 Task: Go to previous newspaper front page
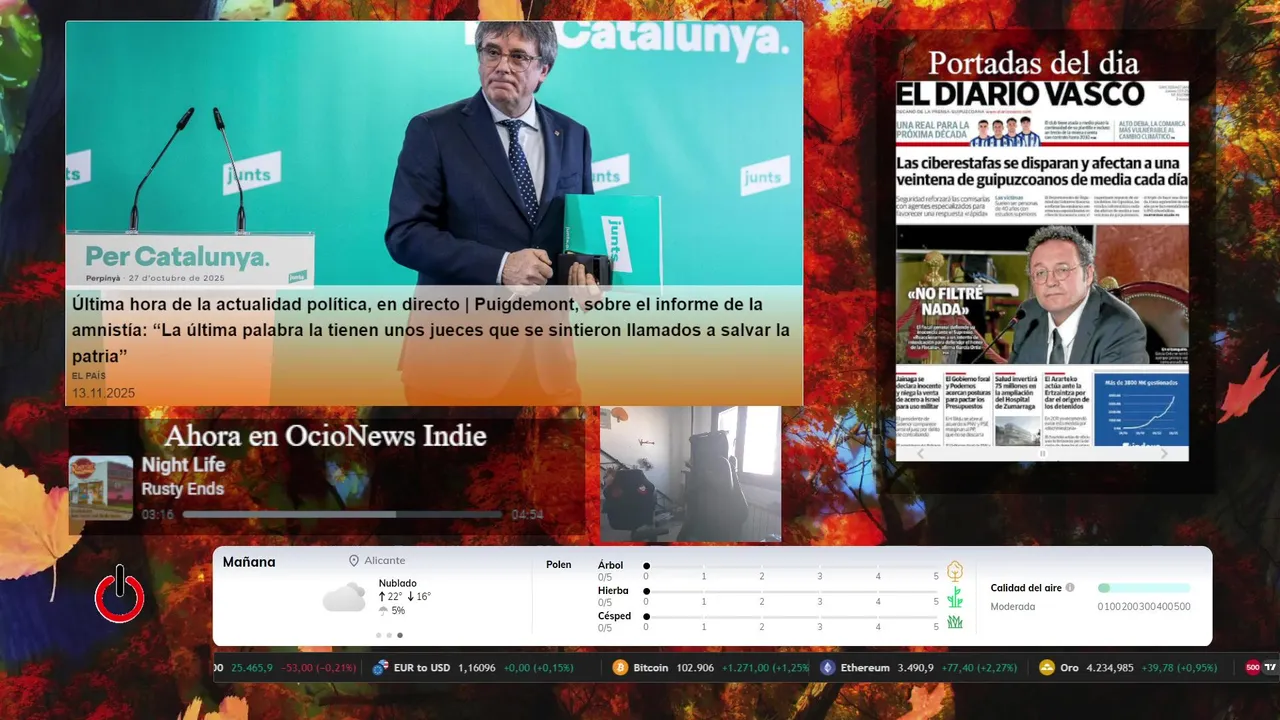[921, 453]
